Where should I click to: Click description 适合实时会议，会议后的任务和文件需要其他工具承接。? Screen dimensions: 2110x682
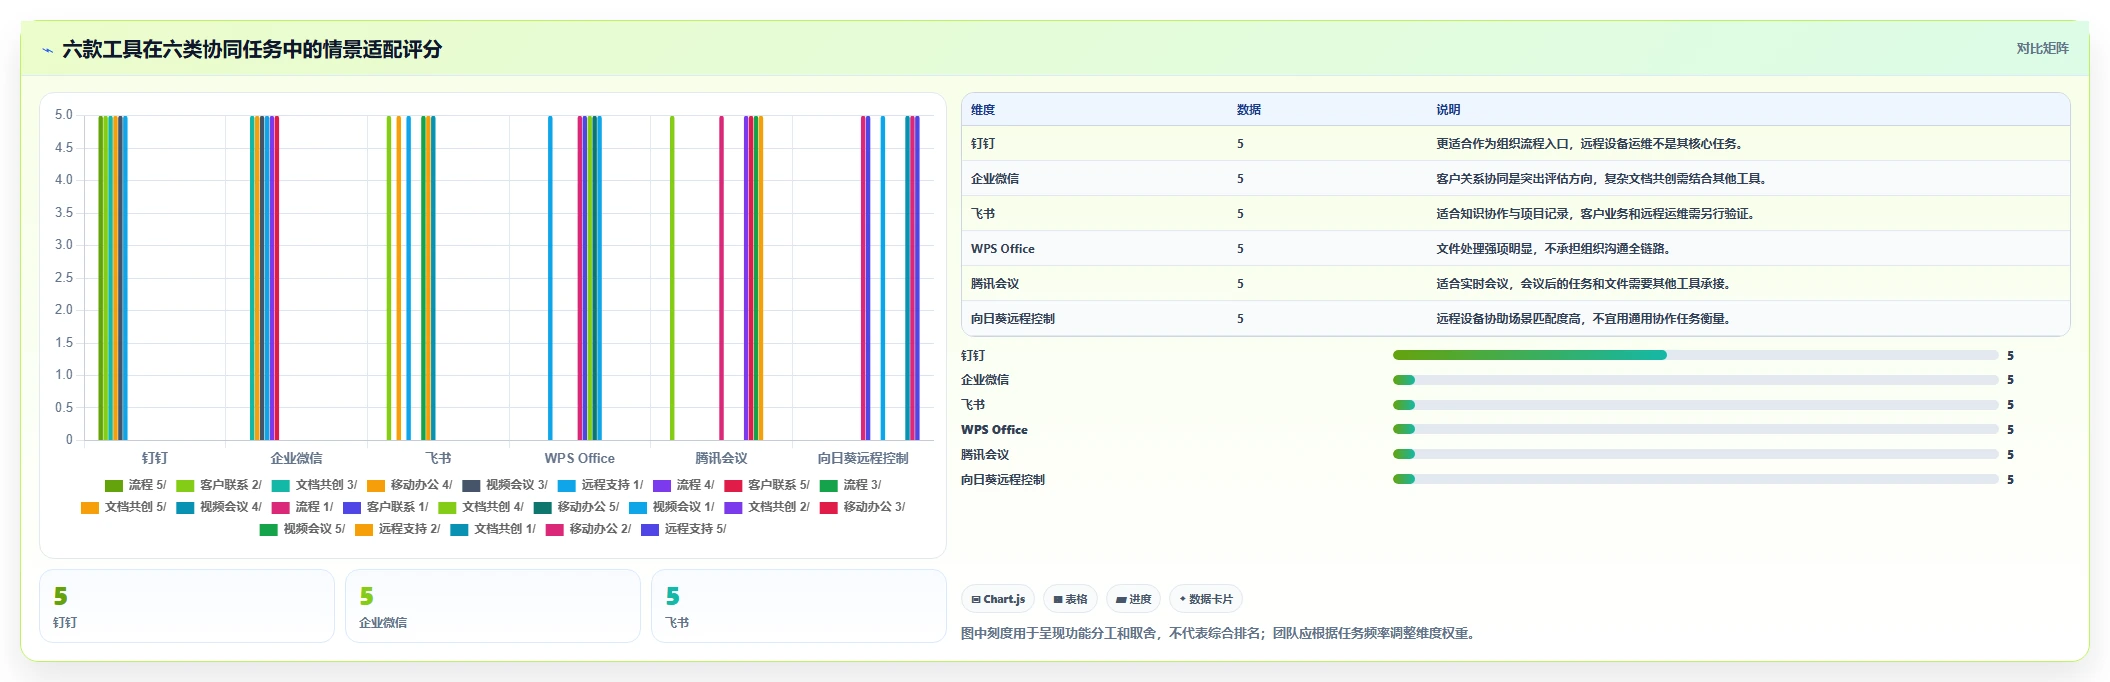click(x=1584, y=284)
